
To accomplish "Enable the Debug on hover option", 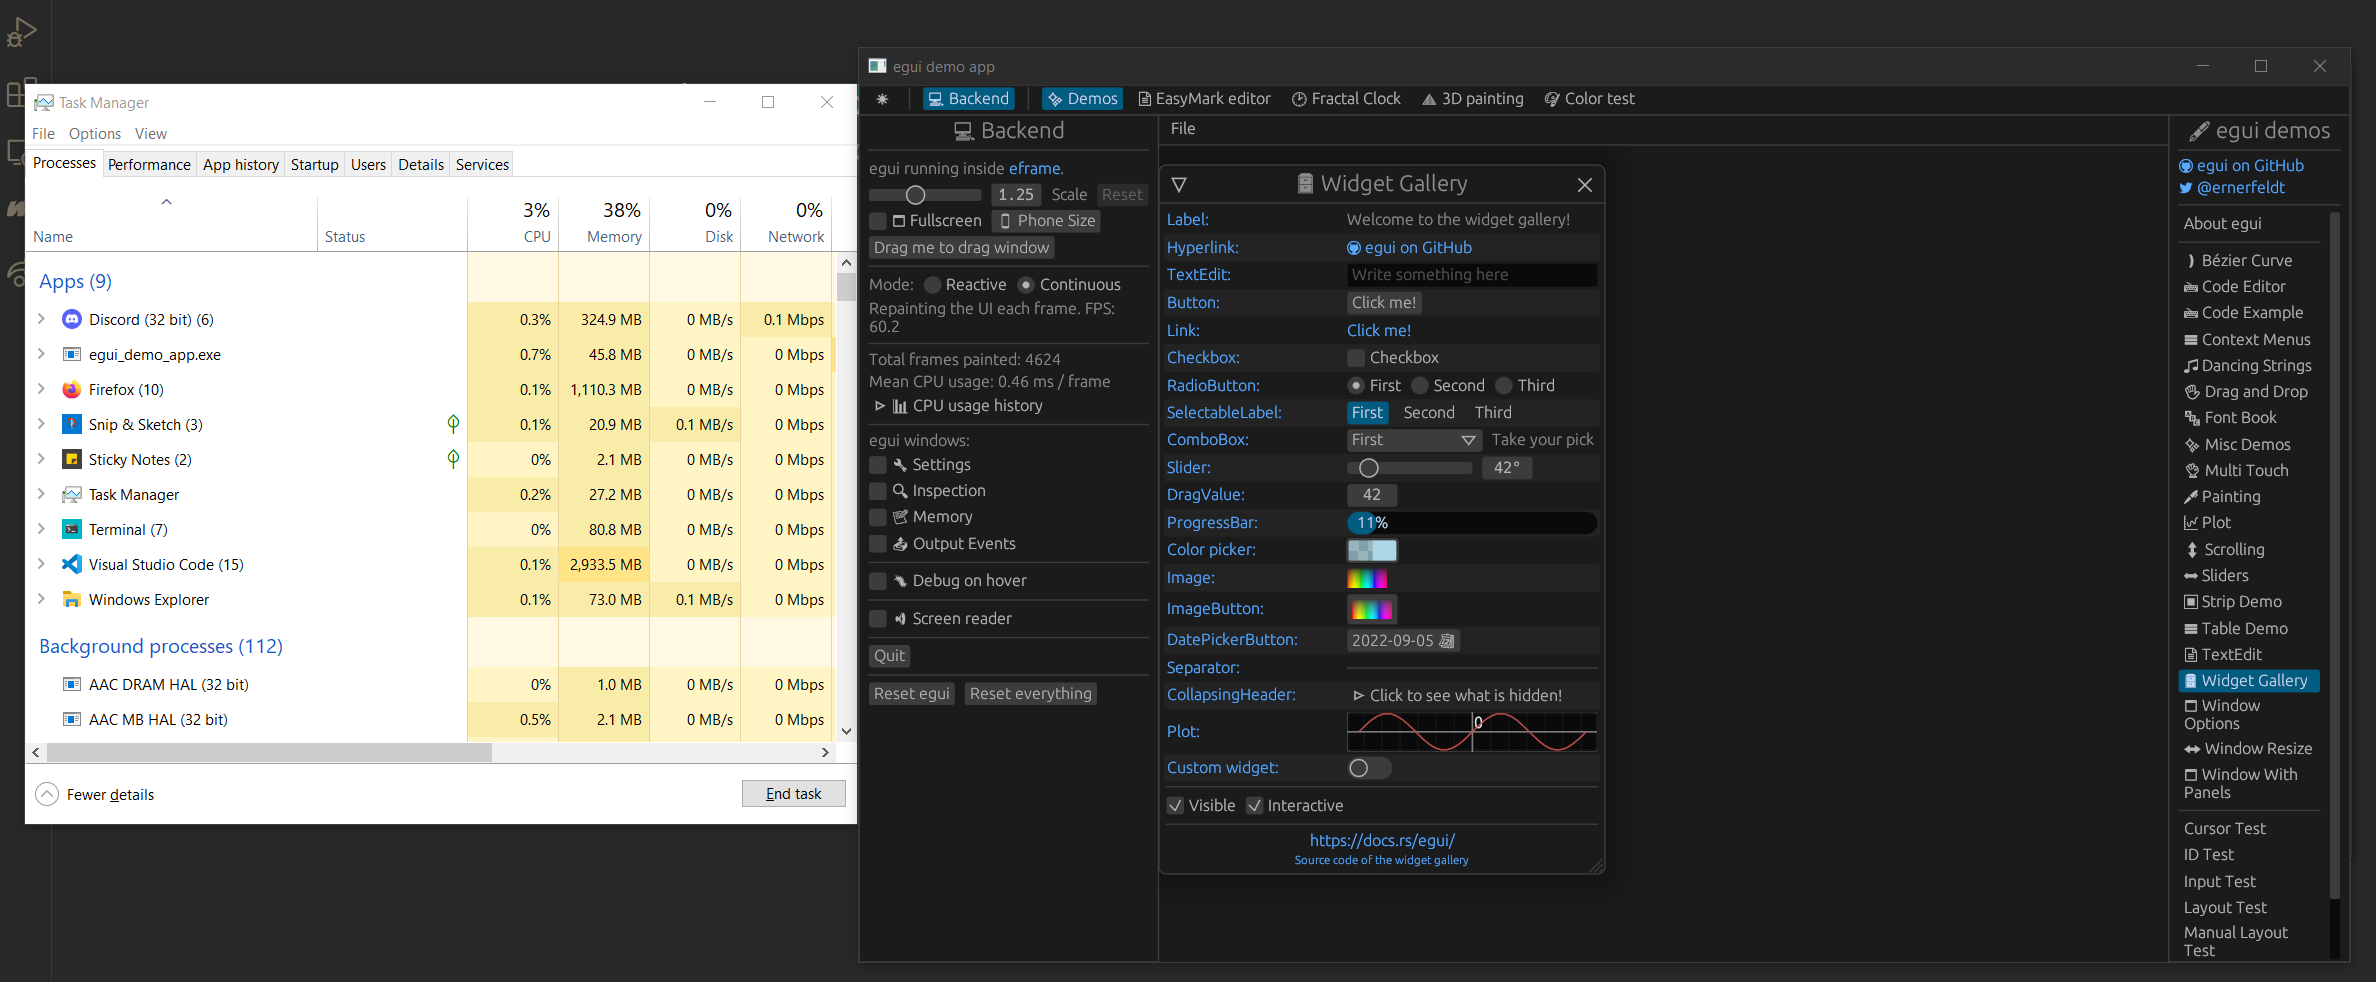I will [x=877, y=580].
